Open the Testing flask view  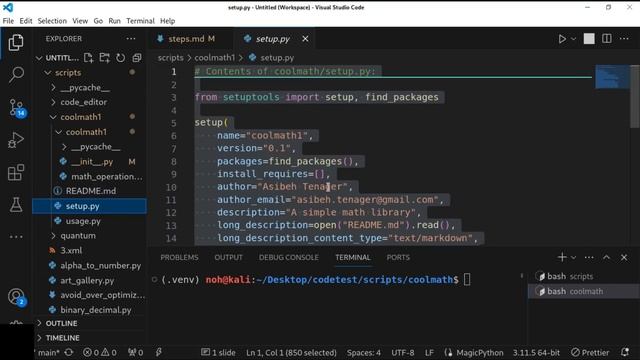tap(16, 204)
